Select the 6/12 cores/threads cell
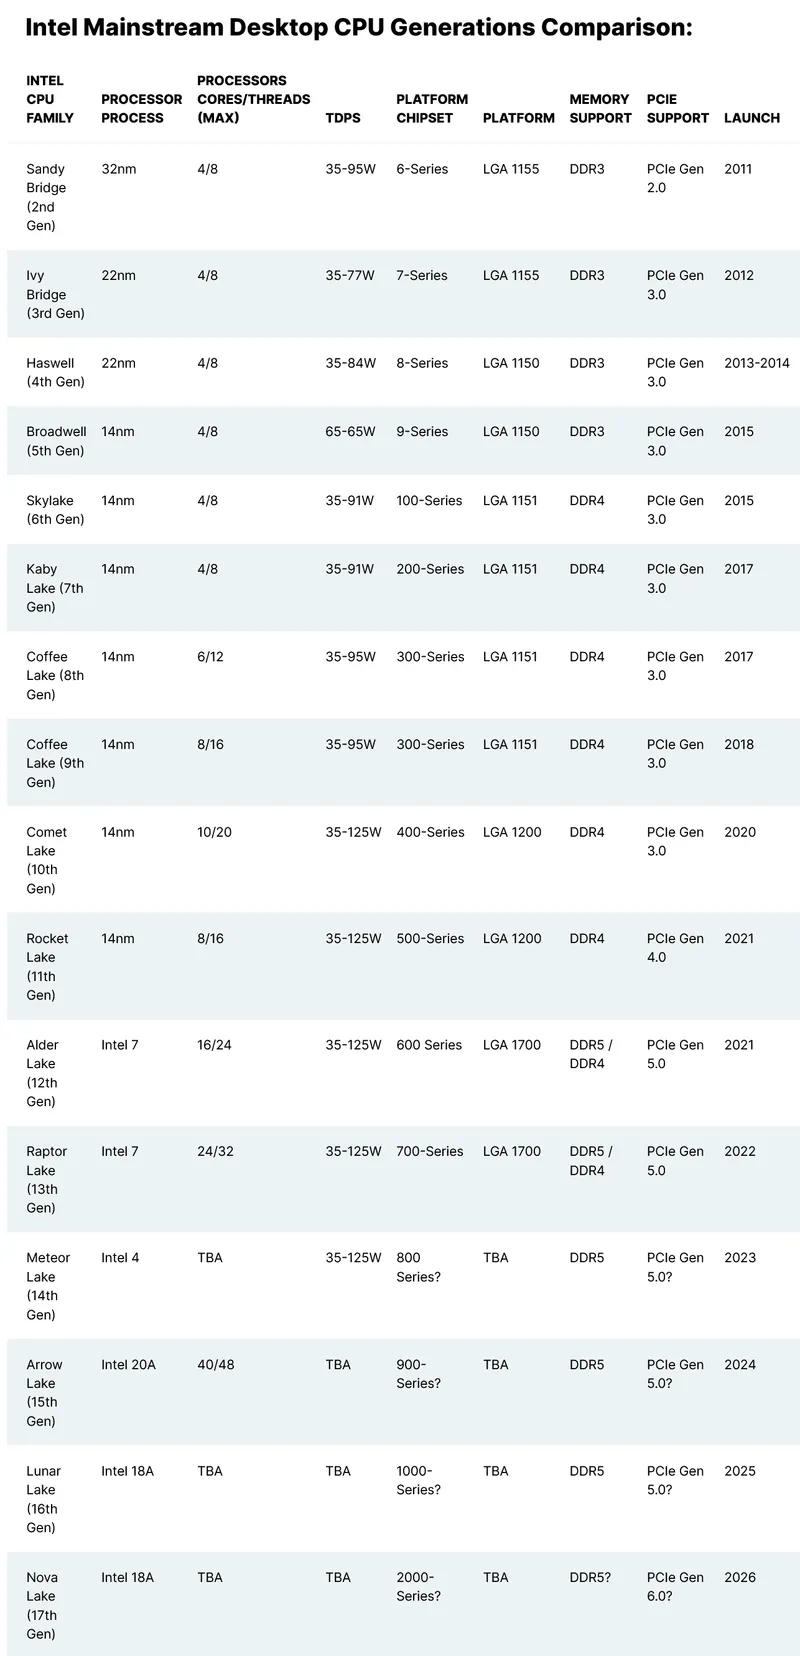This screenshot has width=800, height=1656. (x=210, y=657)
